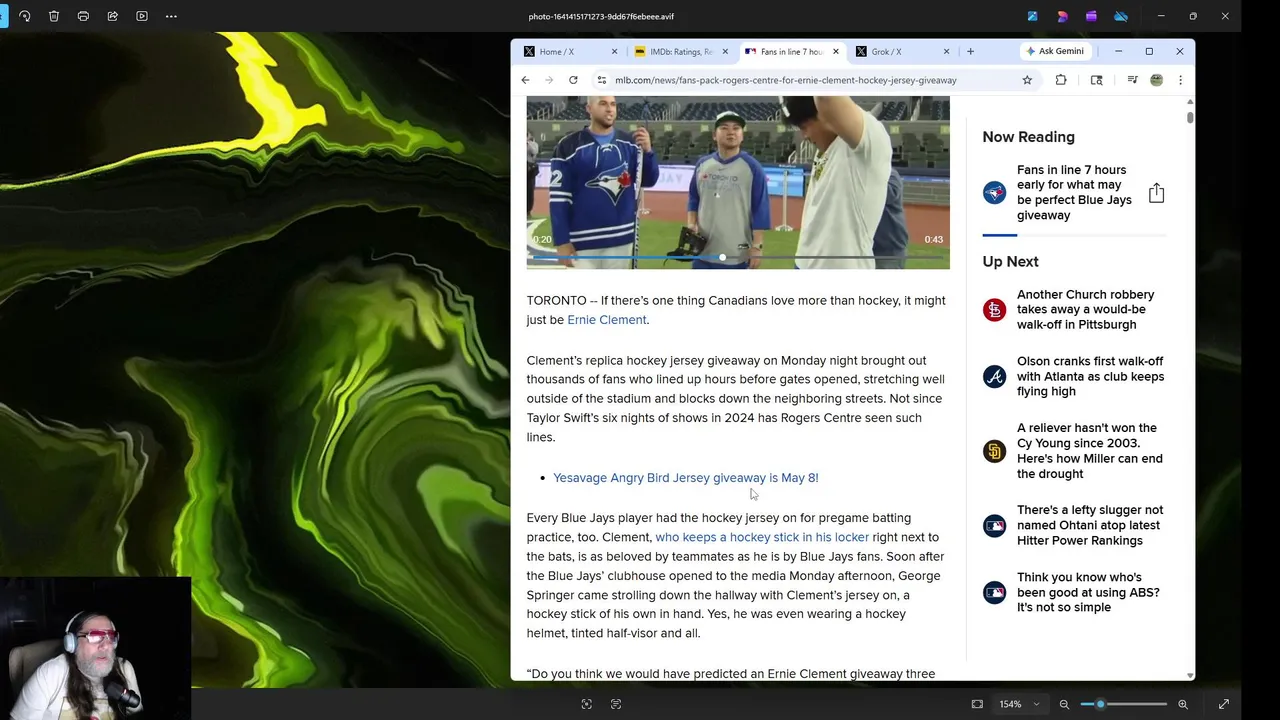Click the Ask Gemini button

tap(1054, 51)
